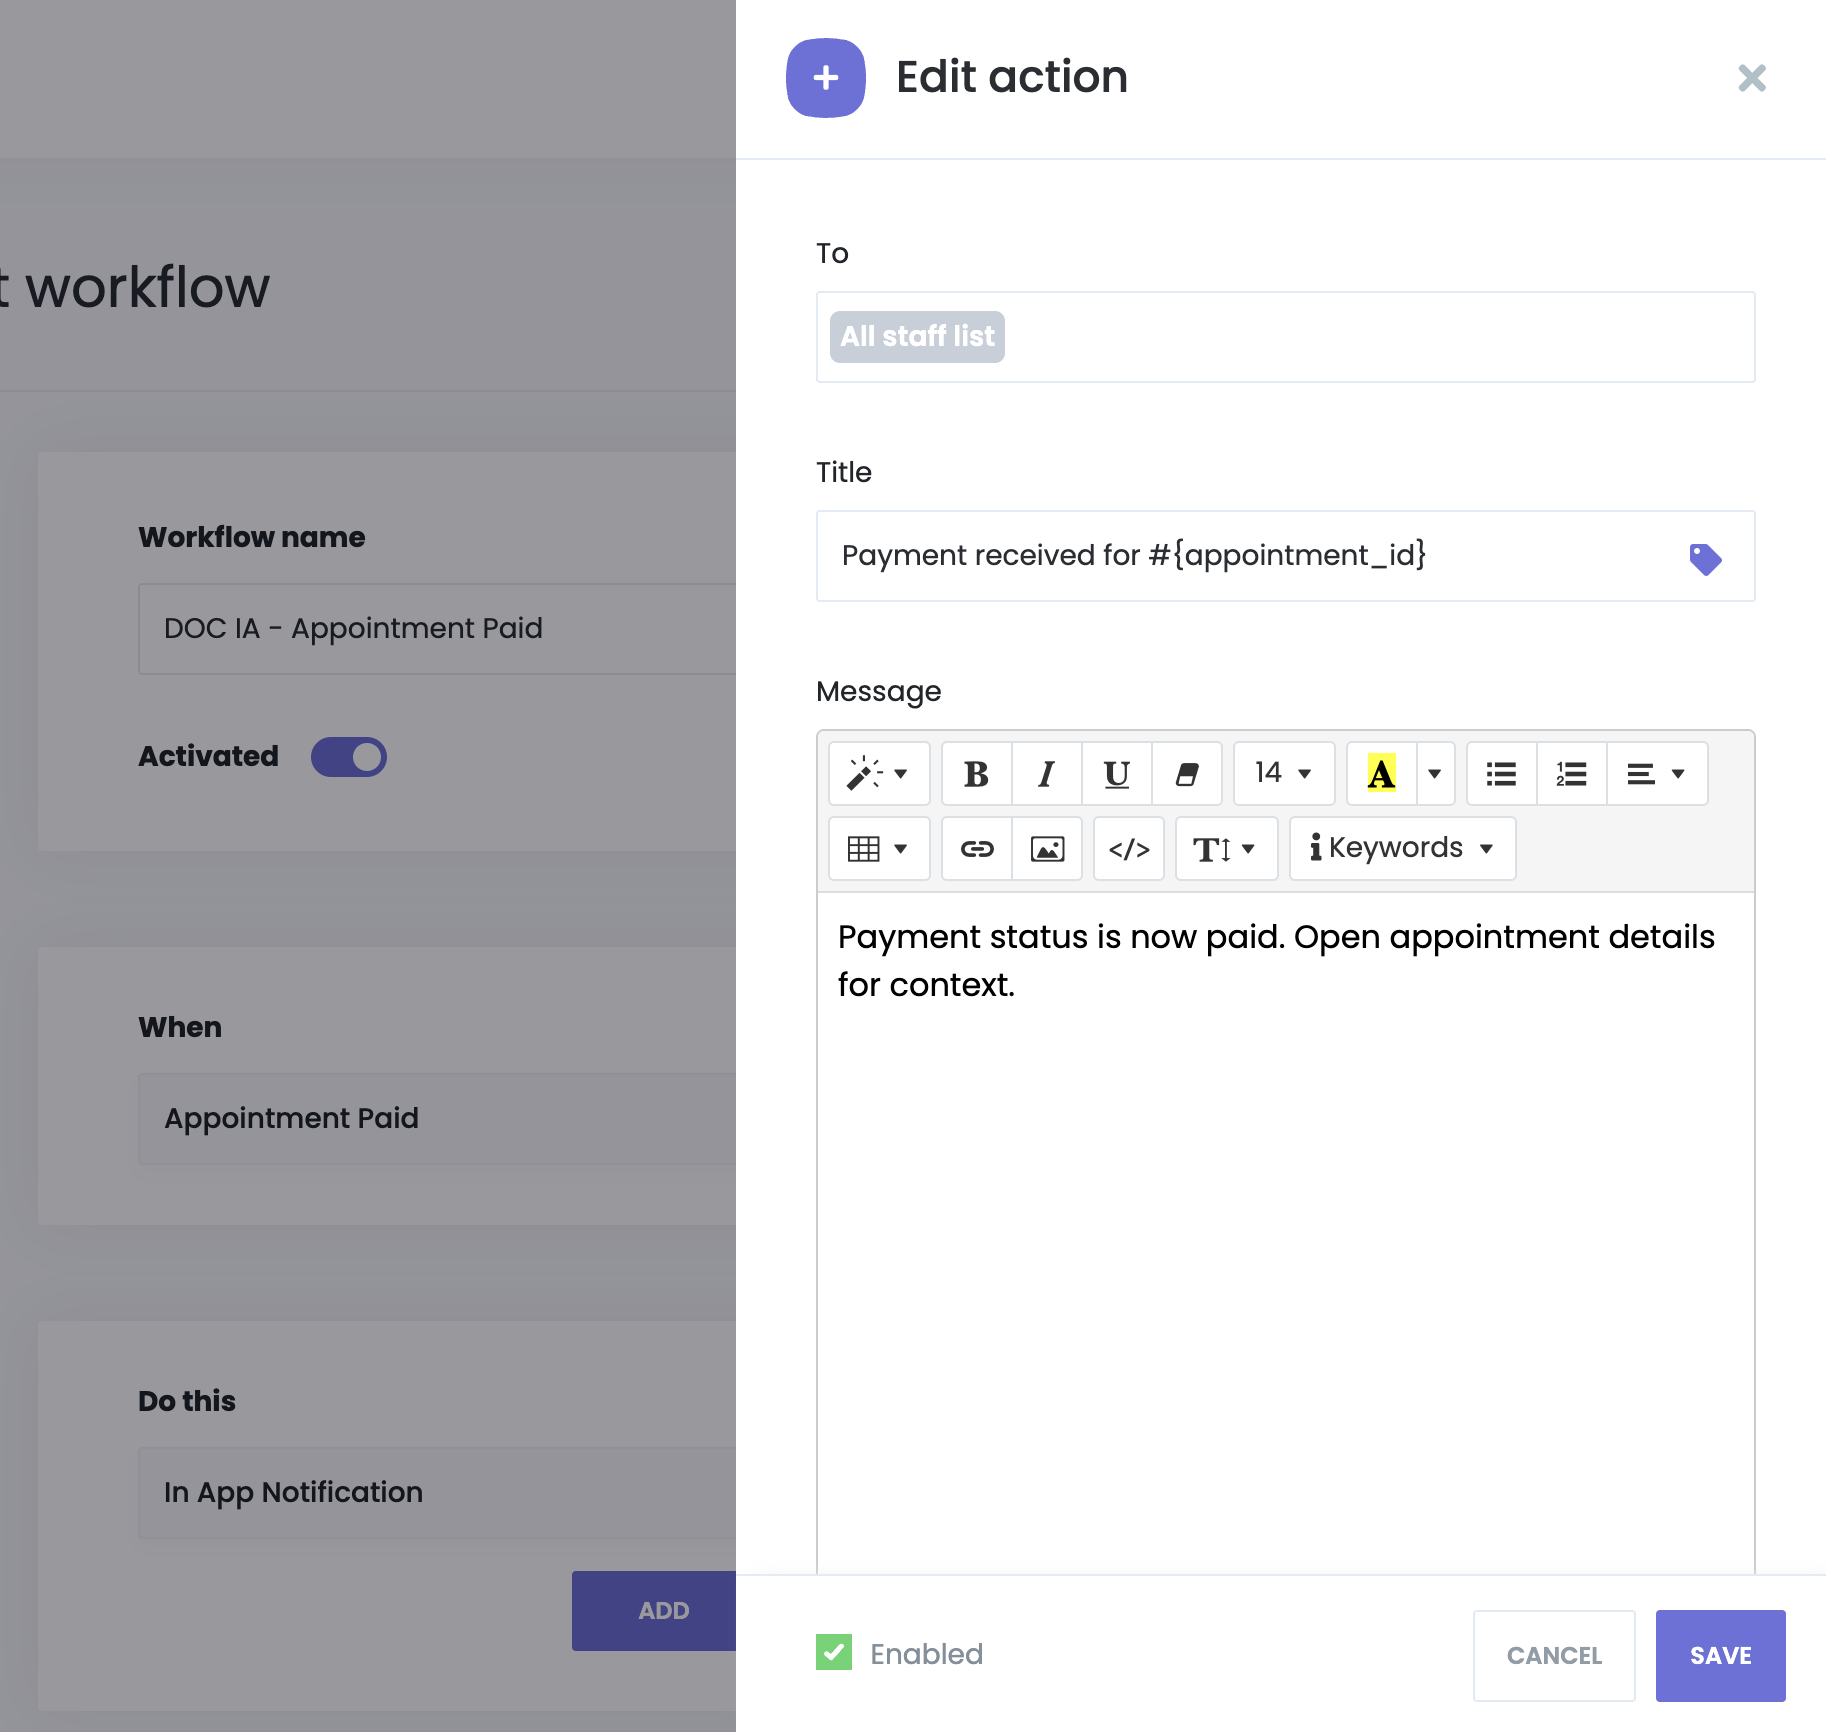Click into the Title input field
1826x1732 pixels.
1250,556
